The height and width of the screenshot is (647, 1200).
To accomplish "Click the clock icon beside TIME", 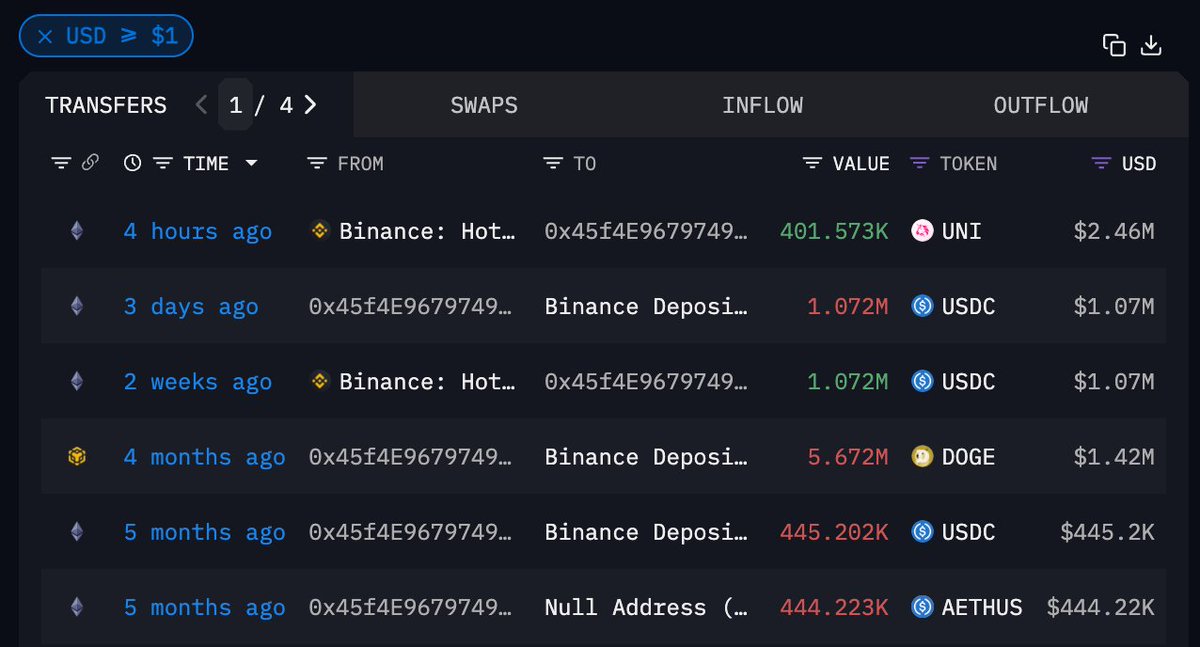I will tap(133, 163).
